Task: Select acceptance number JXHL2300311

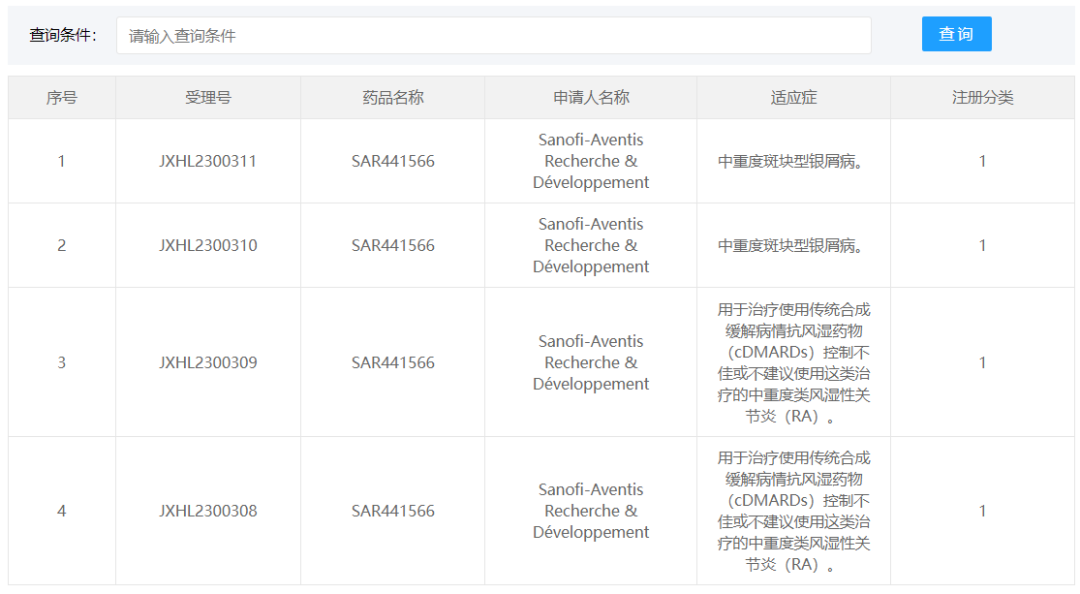Action: pos(208,161)
